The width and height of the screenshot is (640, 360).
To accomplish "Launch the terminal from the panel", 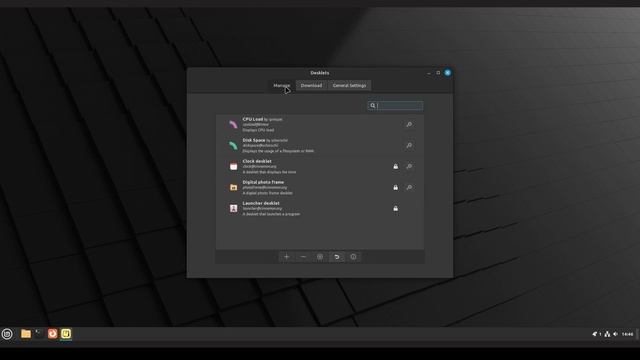I will (x=39, y=334).
